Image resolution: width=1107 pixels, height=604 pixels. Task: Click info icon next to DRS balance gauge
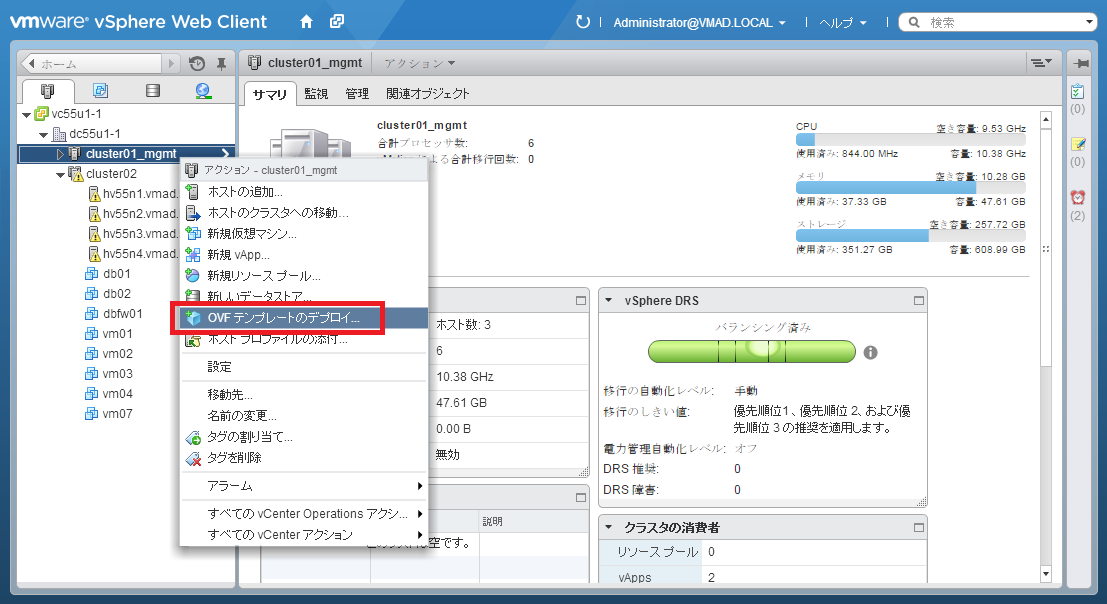tap(870, 352)
